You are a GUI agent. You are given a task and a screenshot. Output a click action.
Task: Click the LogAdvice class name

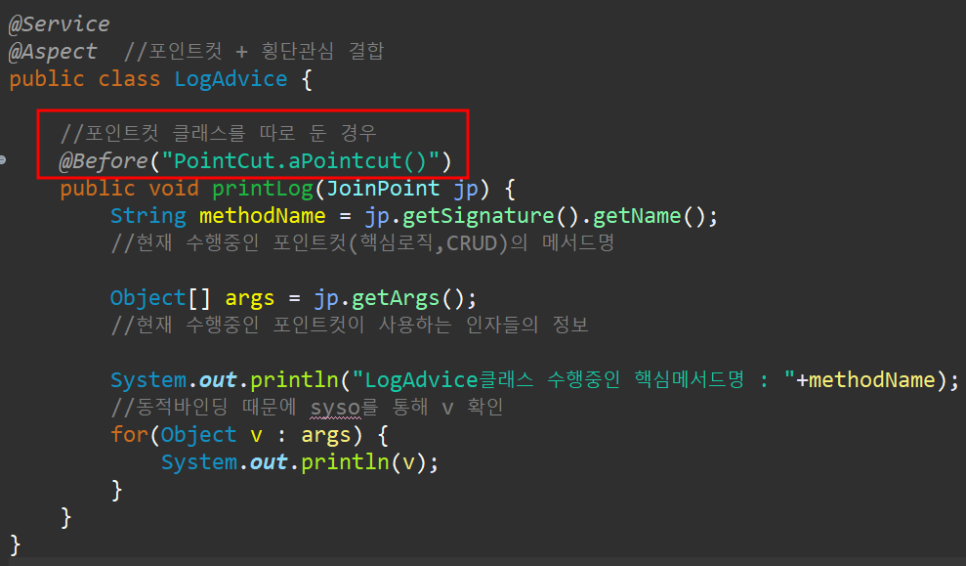tap(230, 79)
